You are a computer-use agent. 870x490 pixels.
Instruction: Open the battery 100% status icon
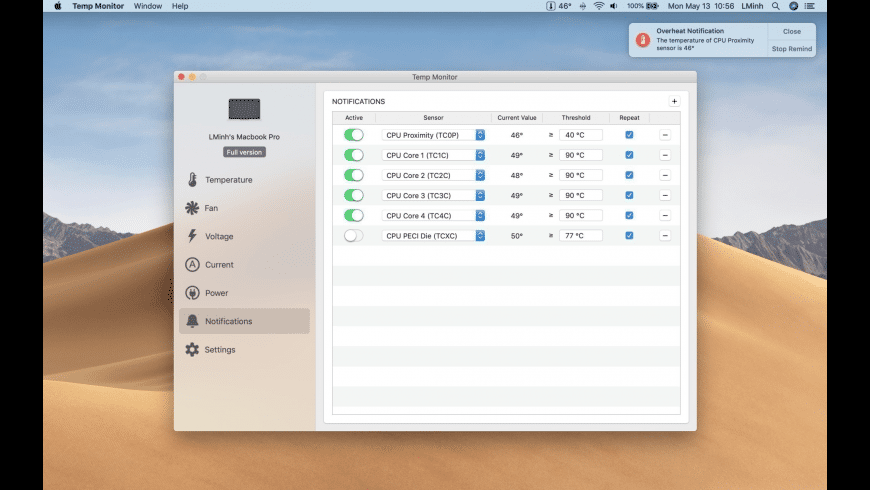click(x=643, y=6)
